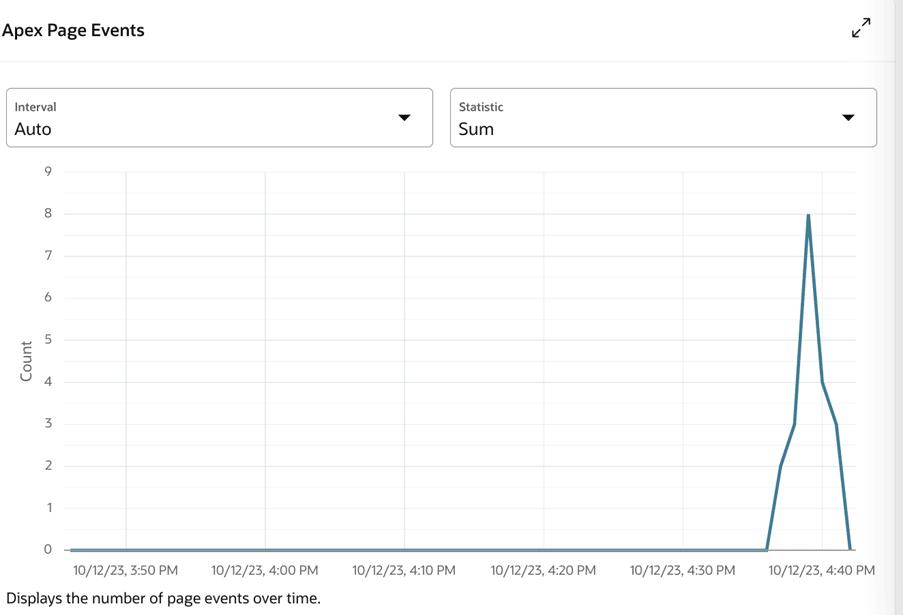Viewport: 903px width, 615px height.
Task: Click the '10/12/23, 4:10 PM' axis label
Action: (x=404, y=570)
